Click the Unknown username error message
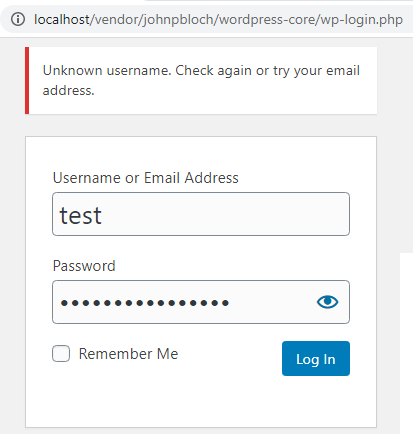 pyautogui.click(x=201, y=80)
